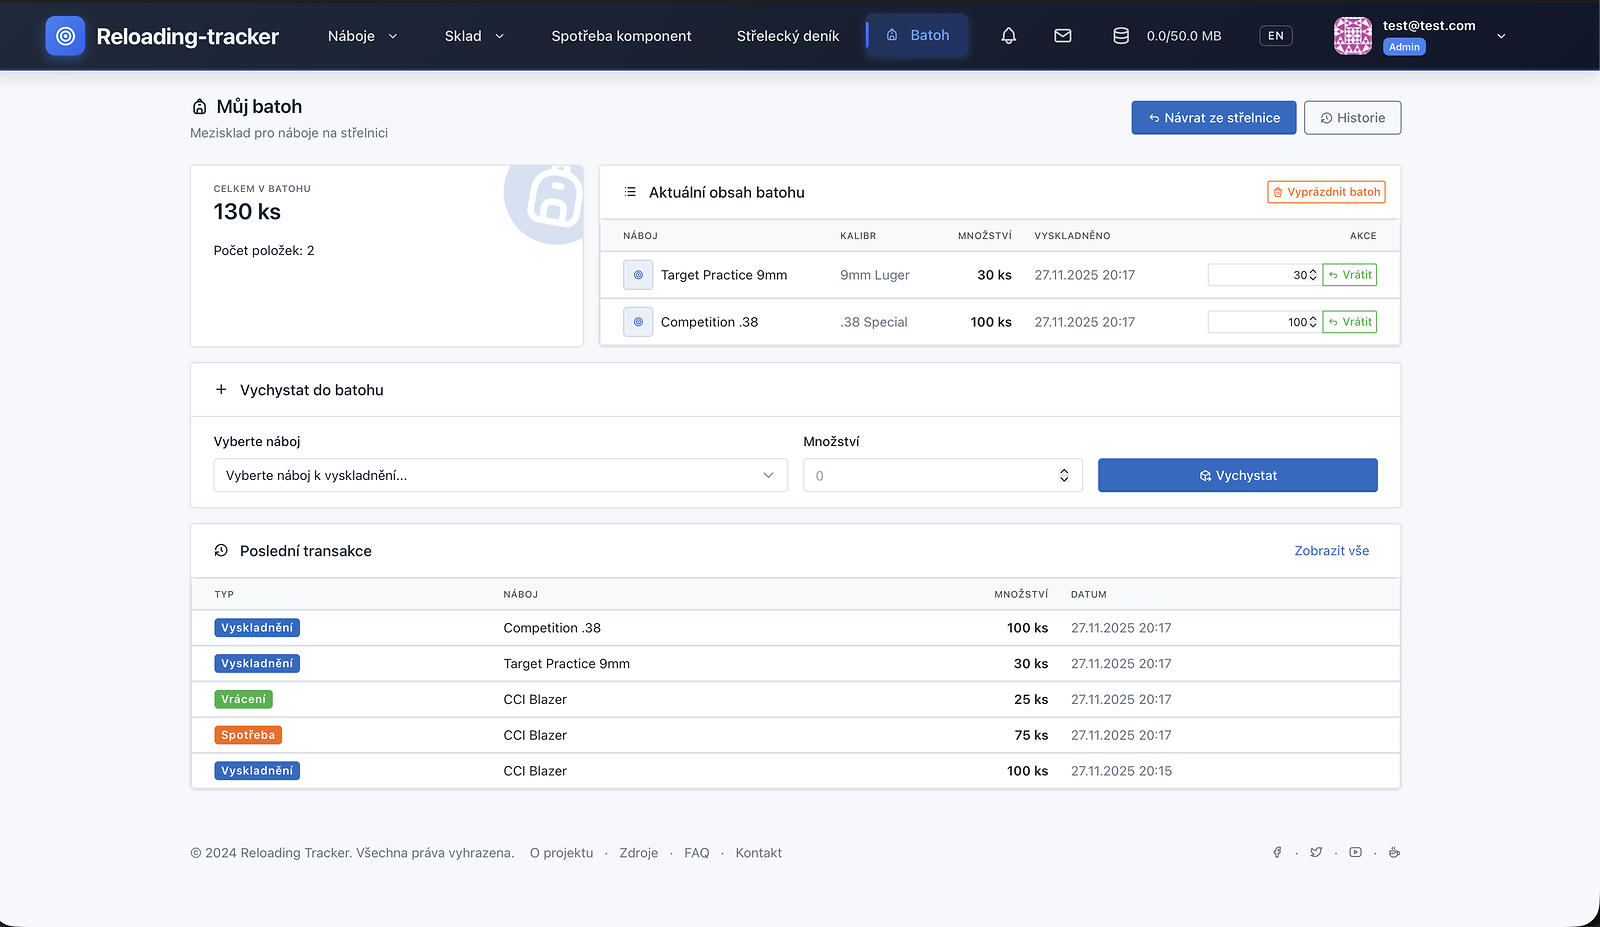Open the Vyberte náboj k vyskladnění dropdown
The width and height of the screenshot is (1600, 927).
(x=500, y=476)
